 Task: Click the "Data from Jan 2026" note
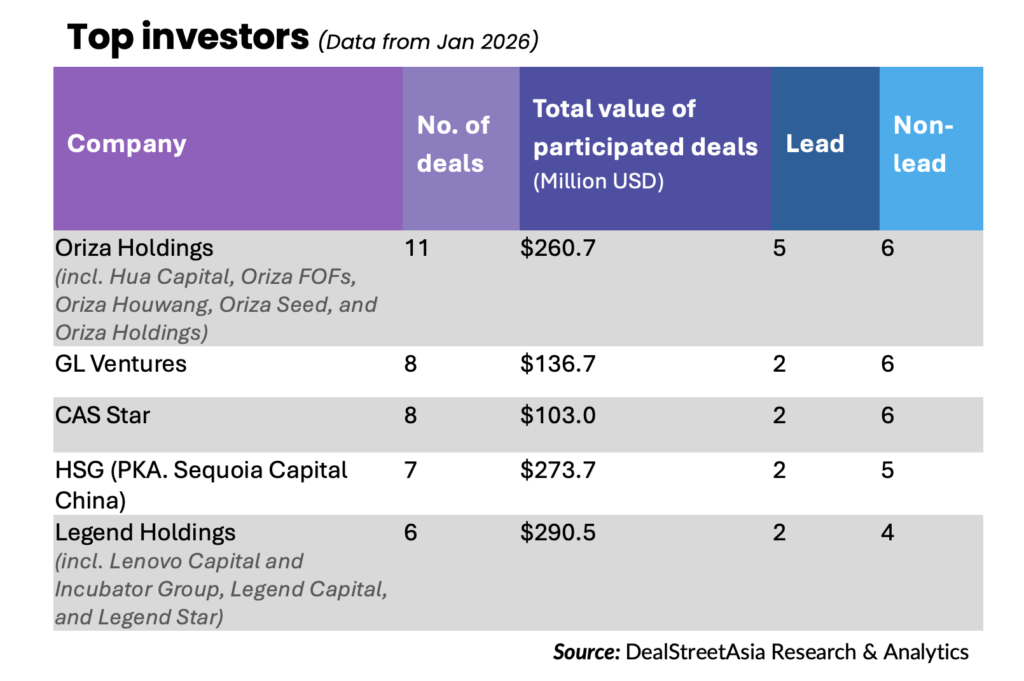click(428, 41)
